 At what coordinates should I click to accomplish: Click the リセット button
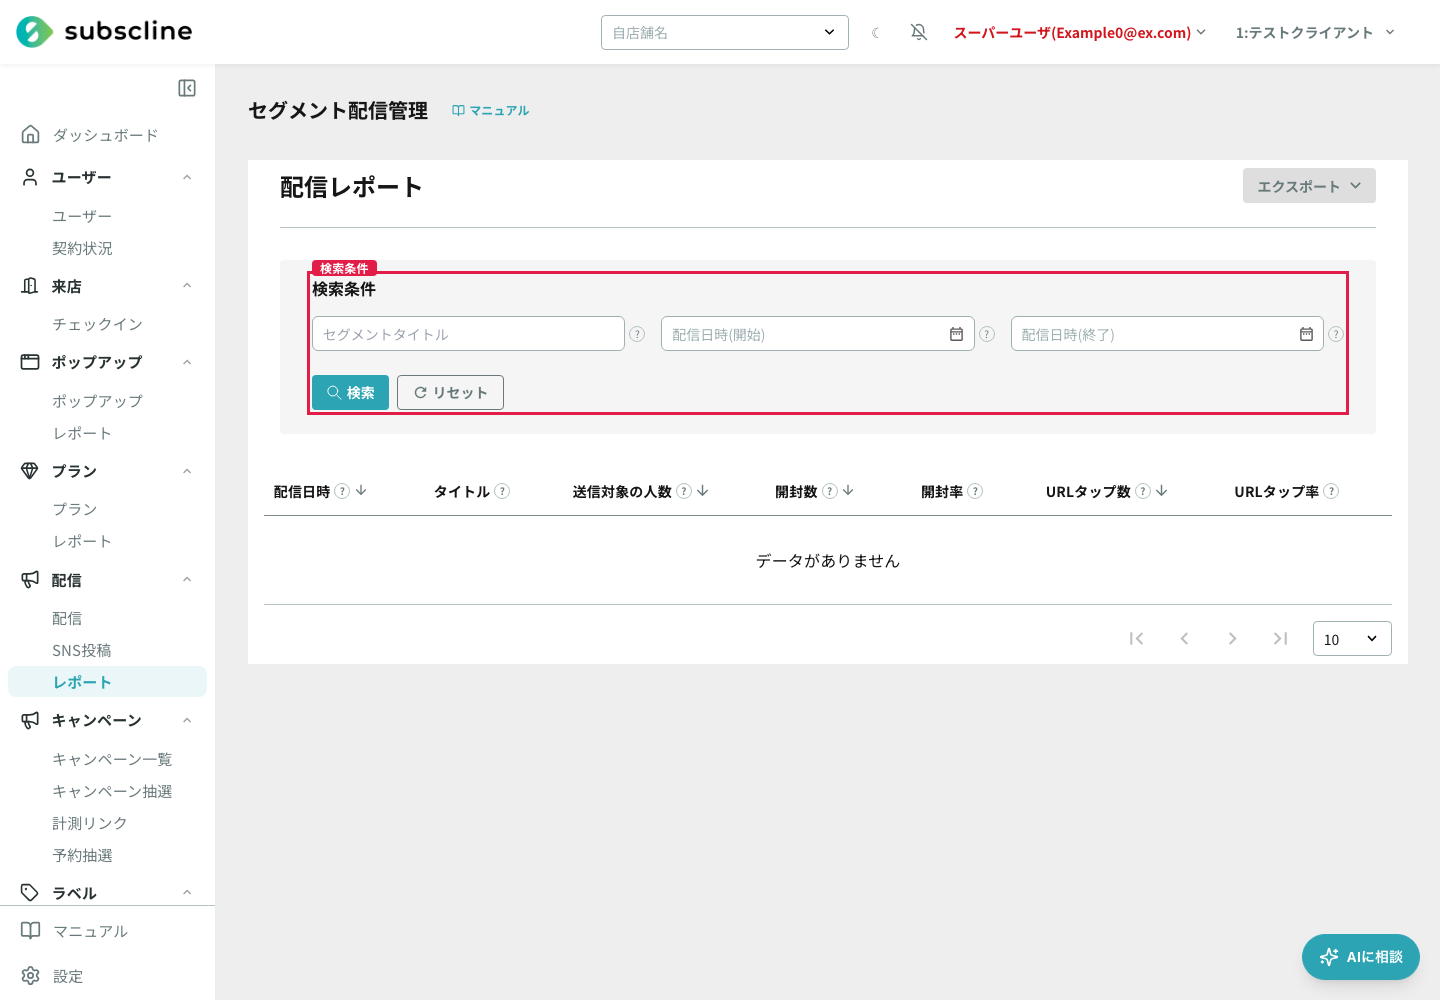[x=450, y=393]
